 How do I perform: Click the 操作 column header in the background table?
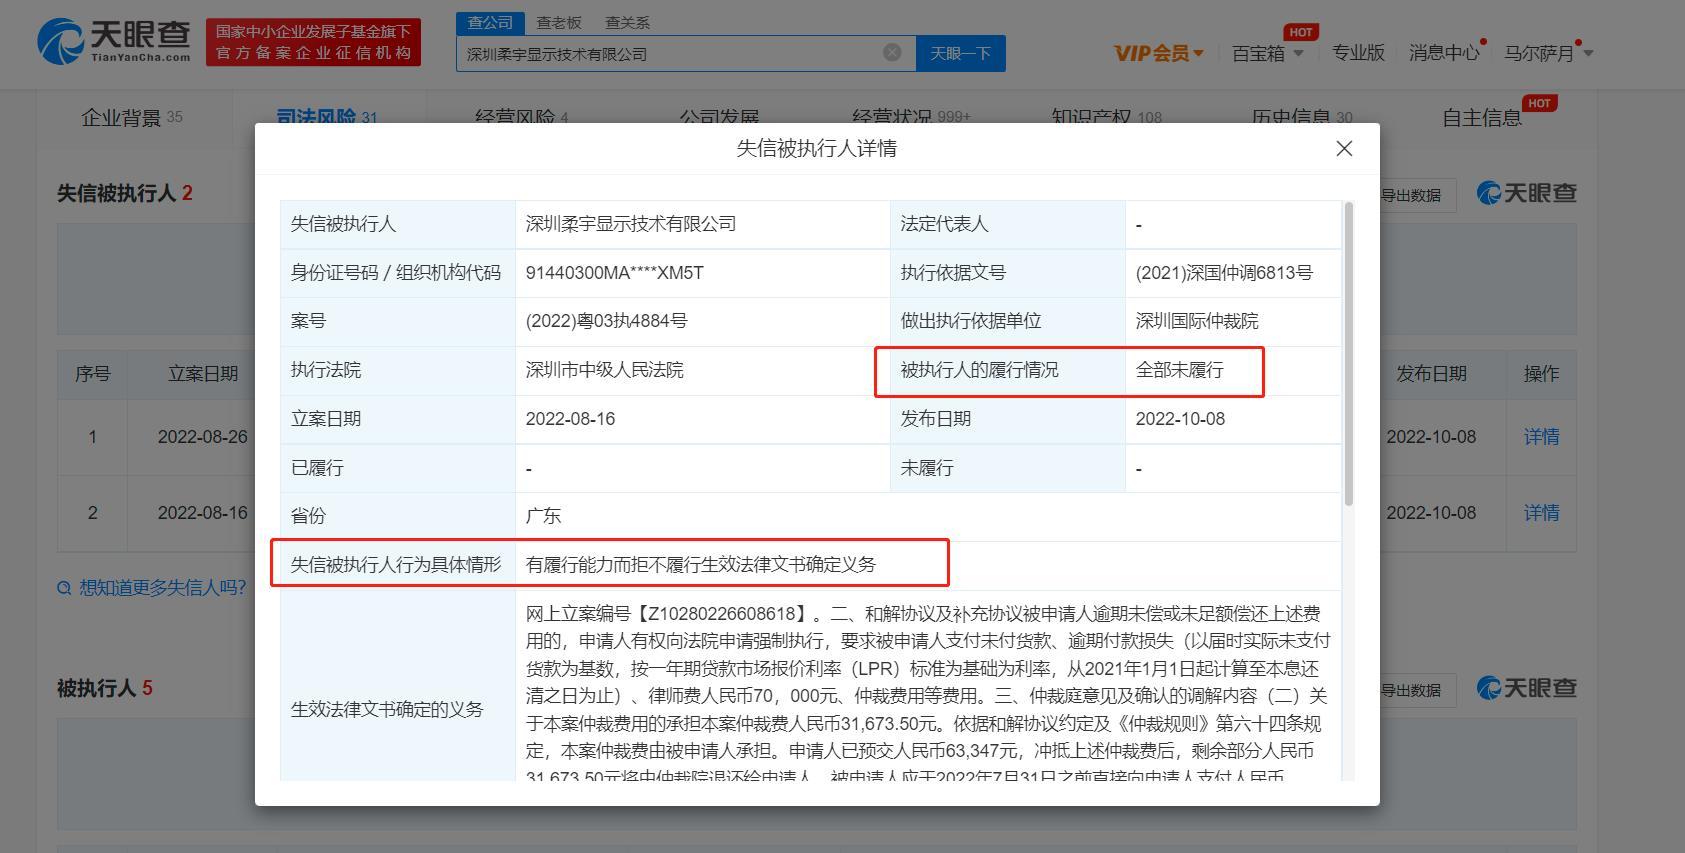coord(1541,374)
